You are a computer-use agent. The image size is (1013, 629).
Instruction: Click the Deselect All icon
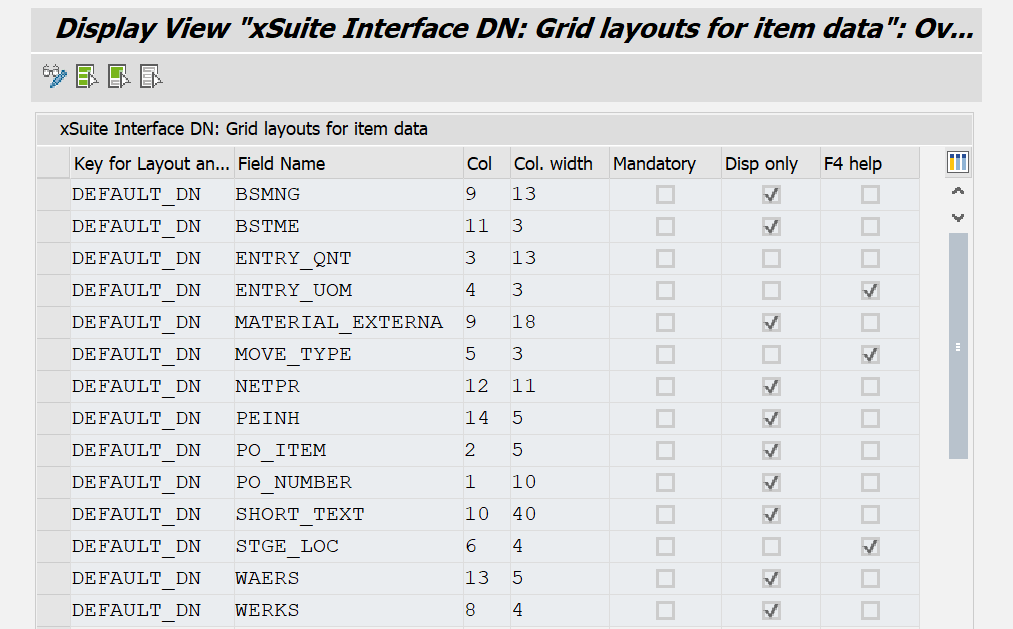click(151, 76)
